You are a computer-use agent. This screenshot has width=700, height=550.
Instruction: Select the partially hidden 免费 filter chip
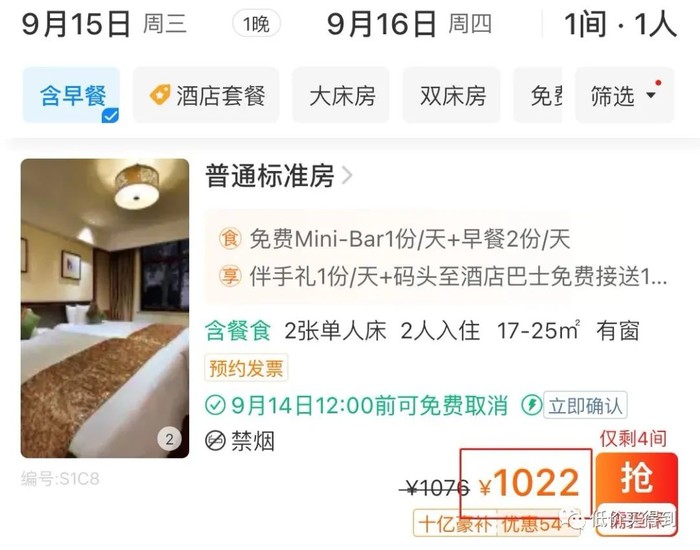538,95
